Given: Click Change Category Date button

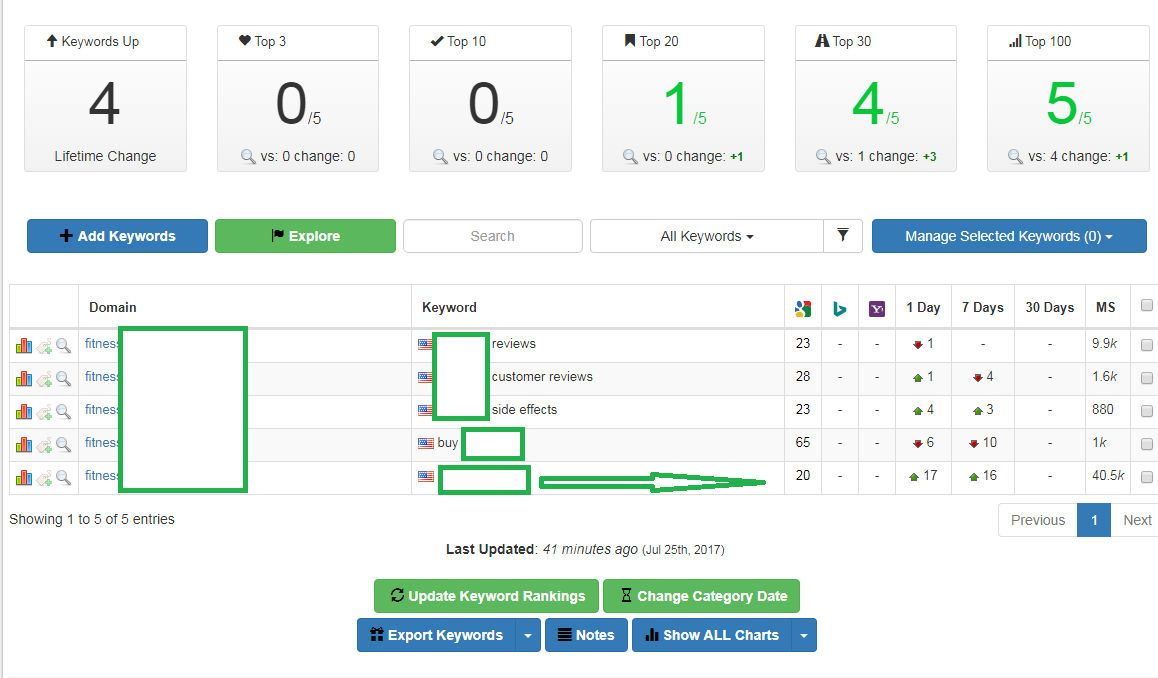Looking at the screenshot, I should tap(702, 596).
